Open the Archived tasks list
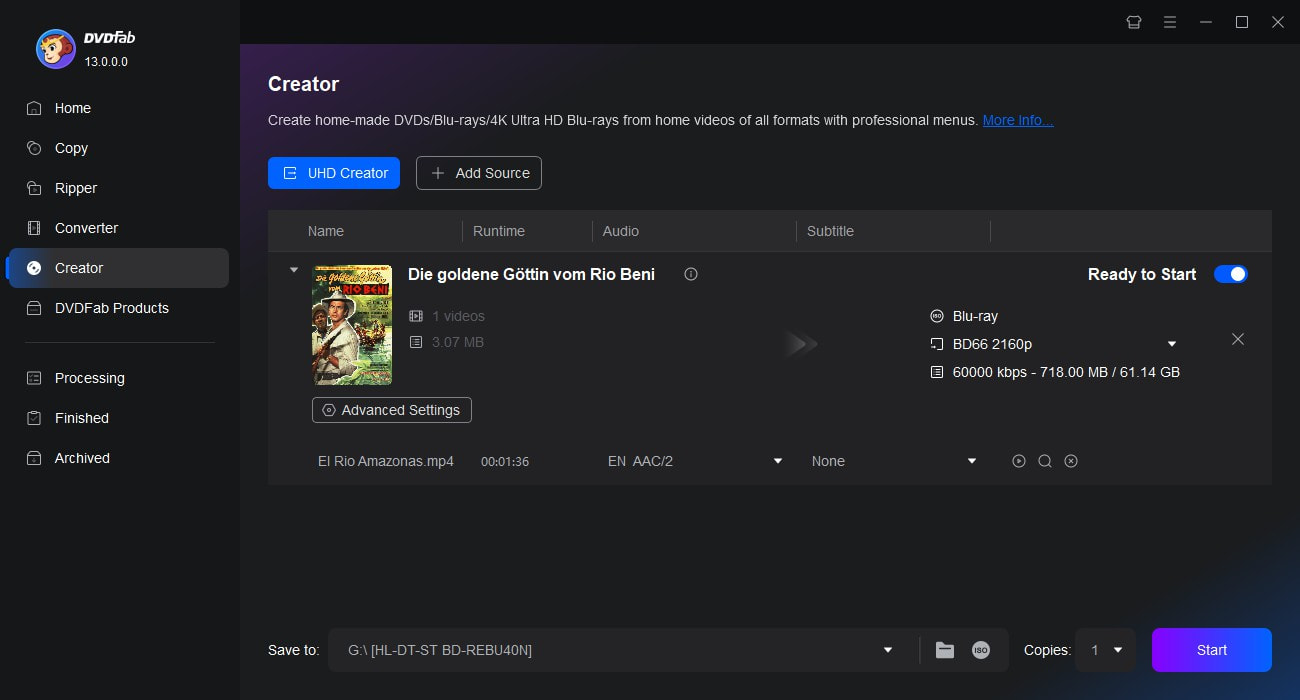 [x=81, y=458]
